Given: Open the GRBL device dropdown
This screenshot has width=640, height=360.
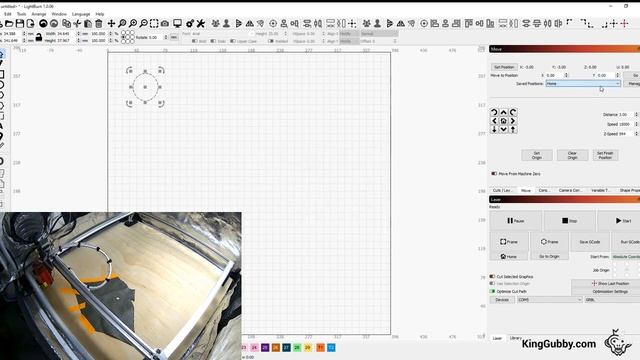Looking at the screenshot, I should (612, 300).
